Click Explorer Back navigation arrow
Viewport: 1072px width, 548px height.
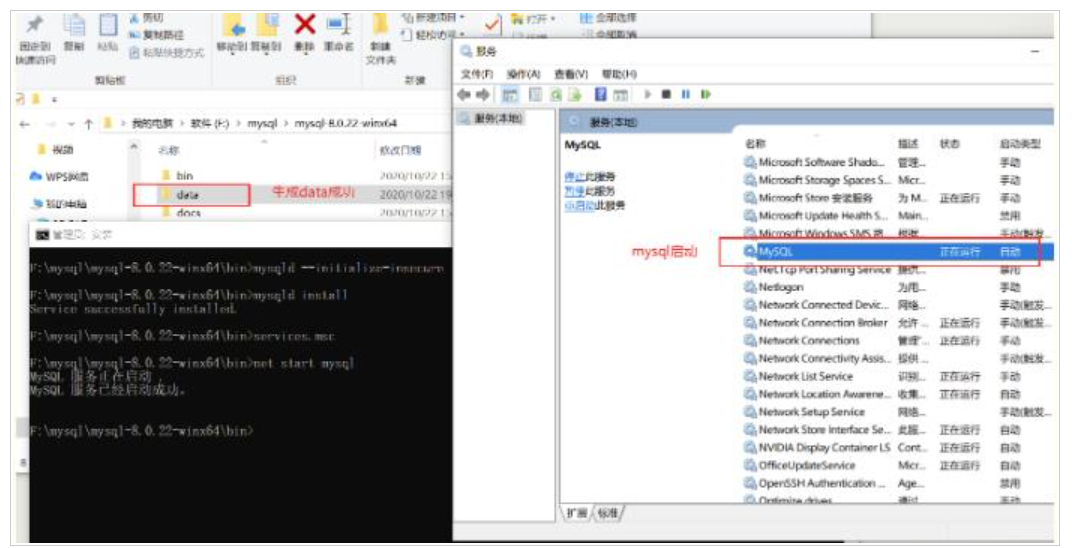(x=25, y=124)
